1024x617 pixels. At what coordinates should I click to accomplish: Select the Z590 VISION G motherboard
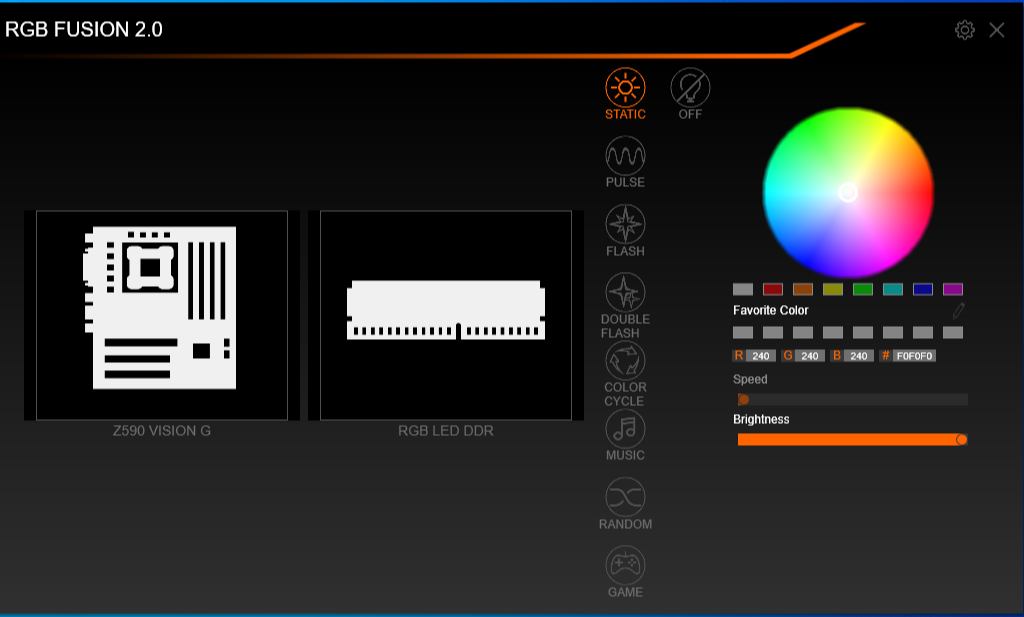[162, 315]
